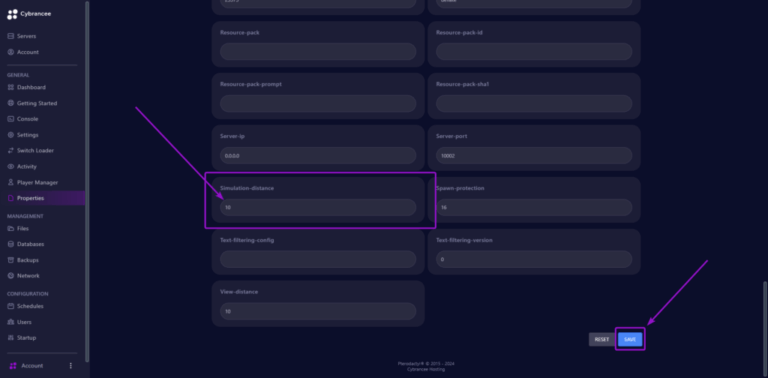Click the Files folder icon
This screenshot has height=378, width=768.
click(x=11, y=228)
